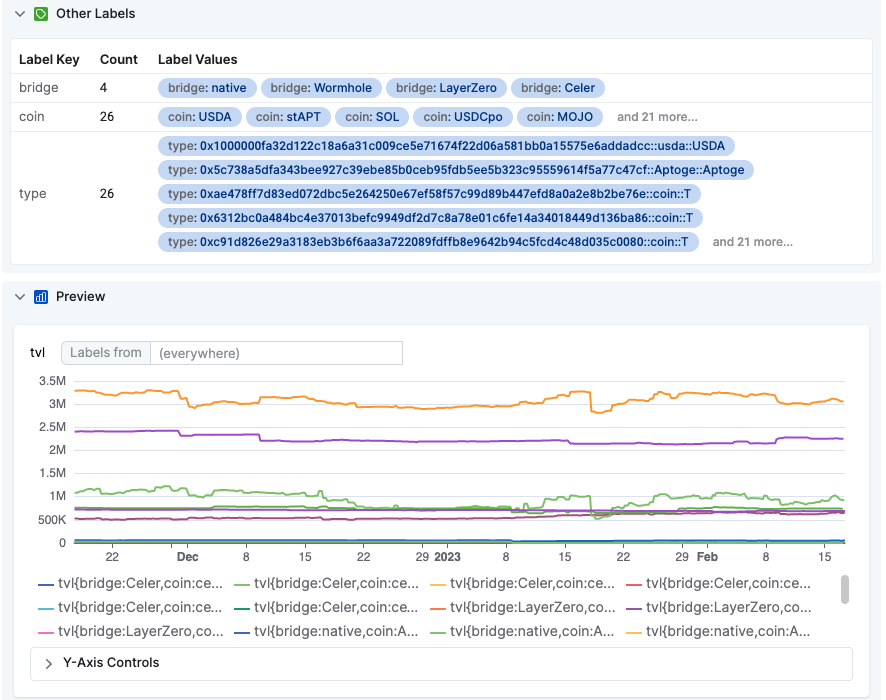Collapse the Other Labels section
The height and width of the screenshot is (700, 886).
20,14
